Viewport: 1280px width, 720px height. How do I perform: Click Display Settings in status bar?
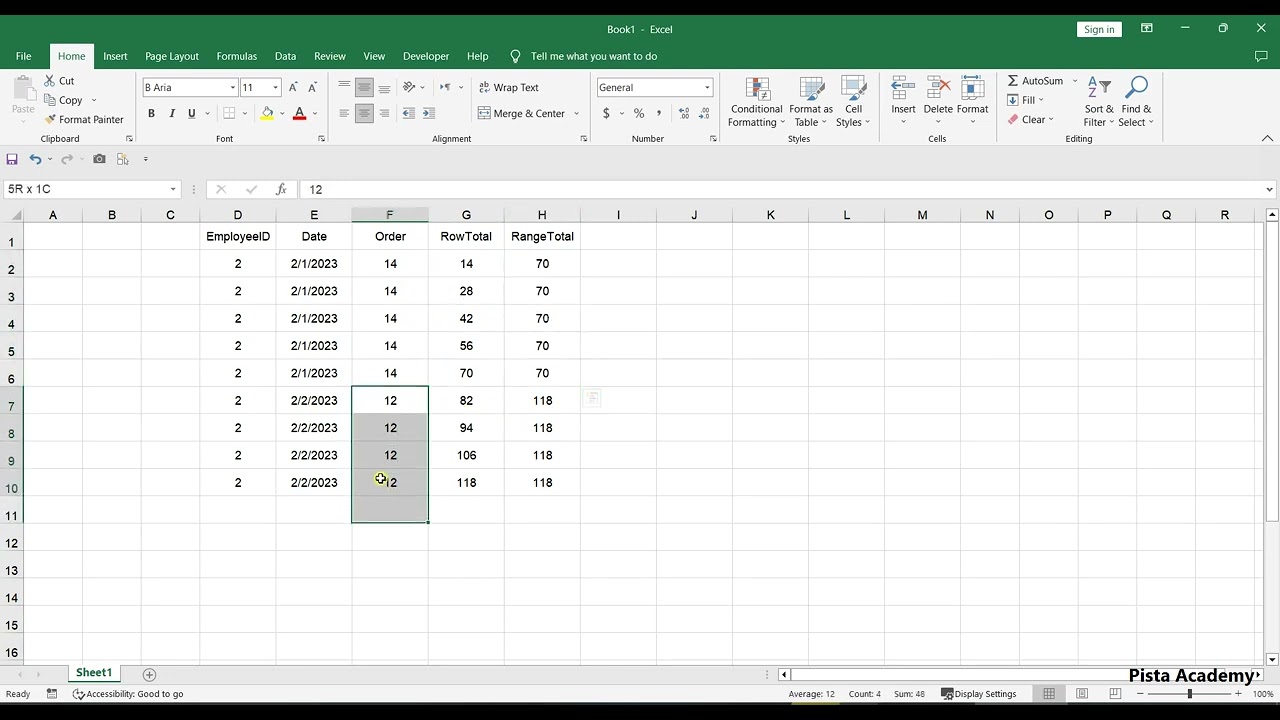[979, 694]
